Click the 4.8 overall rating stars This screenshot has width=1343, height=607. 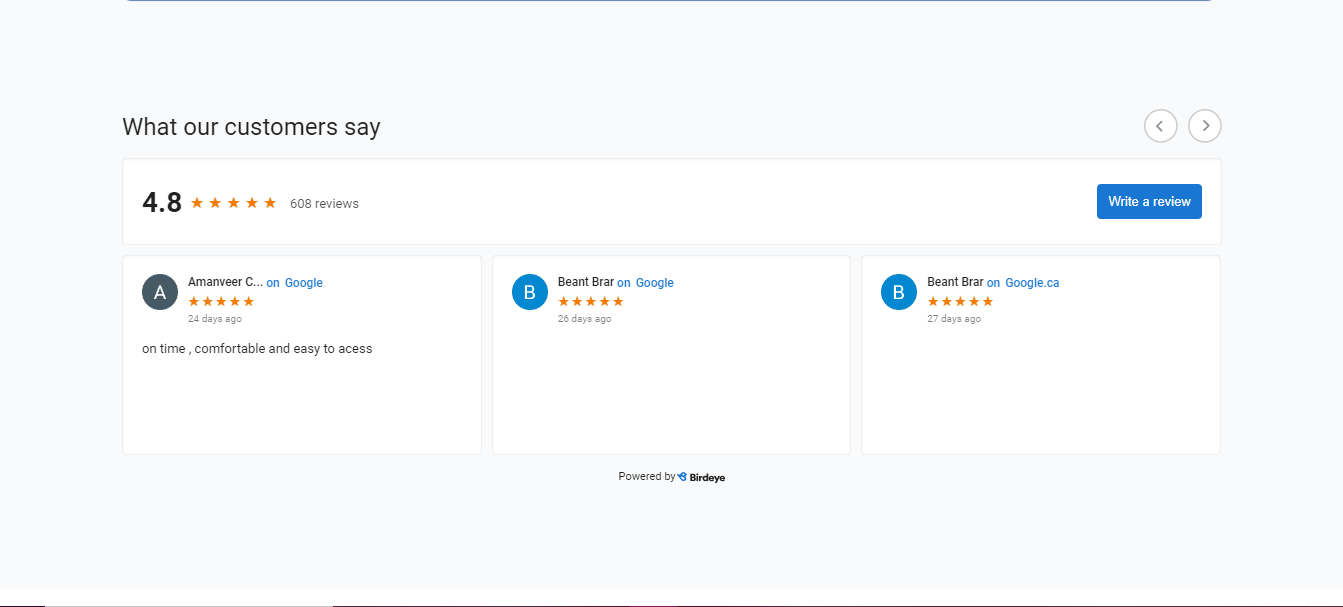point(233,203)
